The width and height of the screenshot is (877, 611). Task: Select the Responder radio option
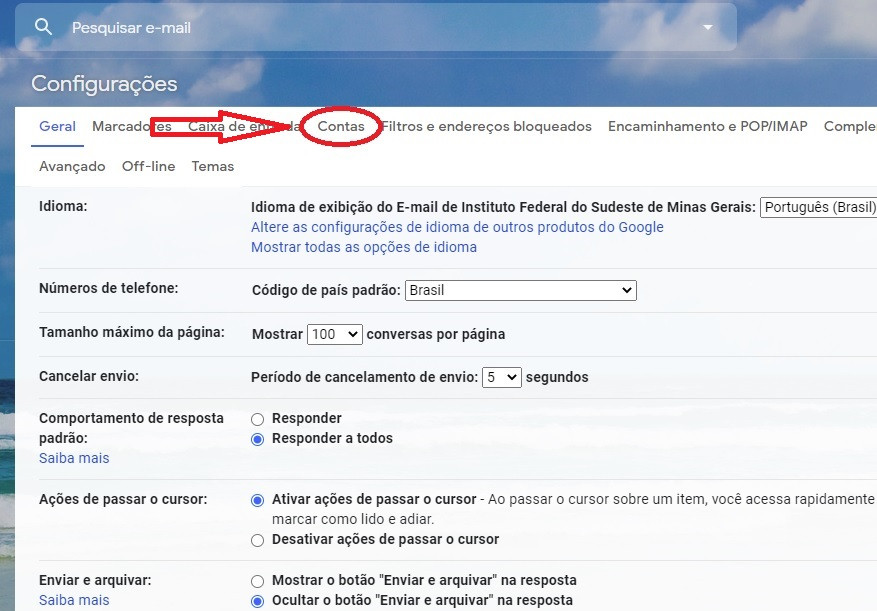(x=258, y=419)
